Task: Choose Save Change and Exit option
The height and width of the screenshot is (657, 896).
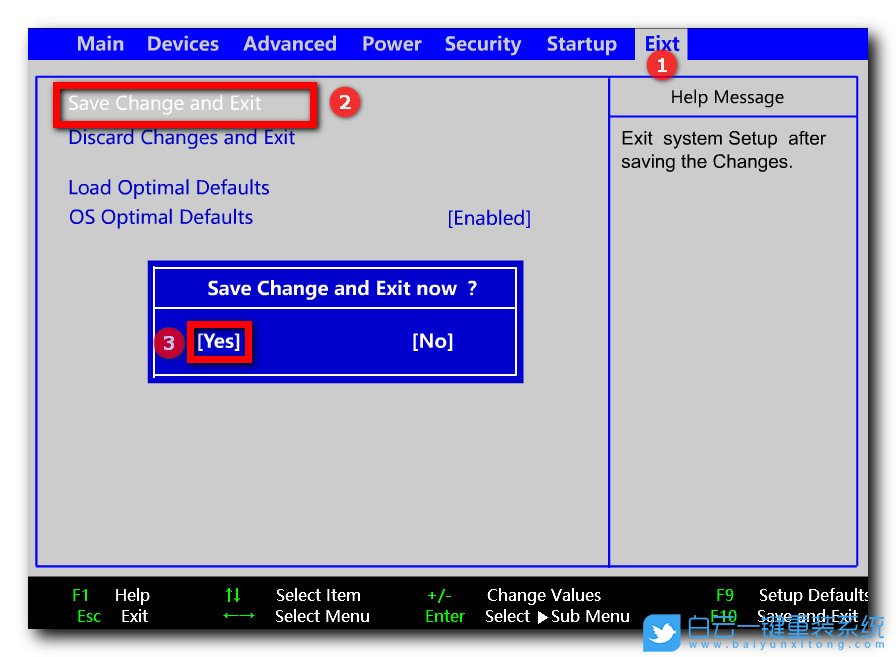Action: pyautogui.click(x=165, y=104)
